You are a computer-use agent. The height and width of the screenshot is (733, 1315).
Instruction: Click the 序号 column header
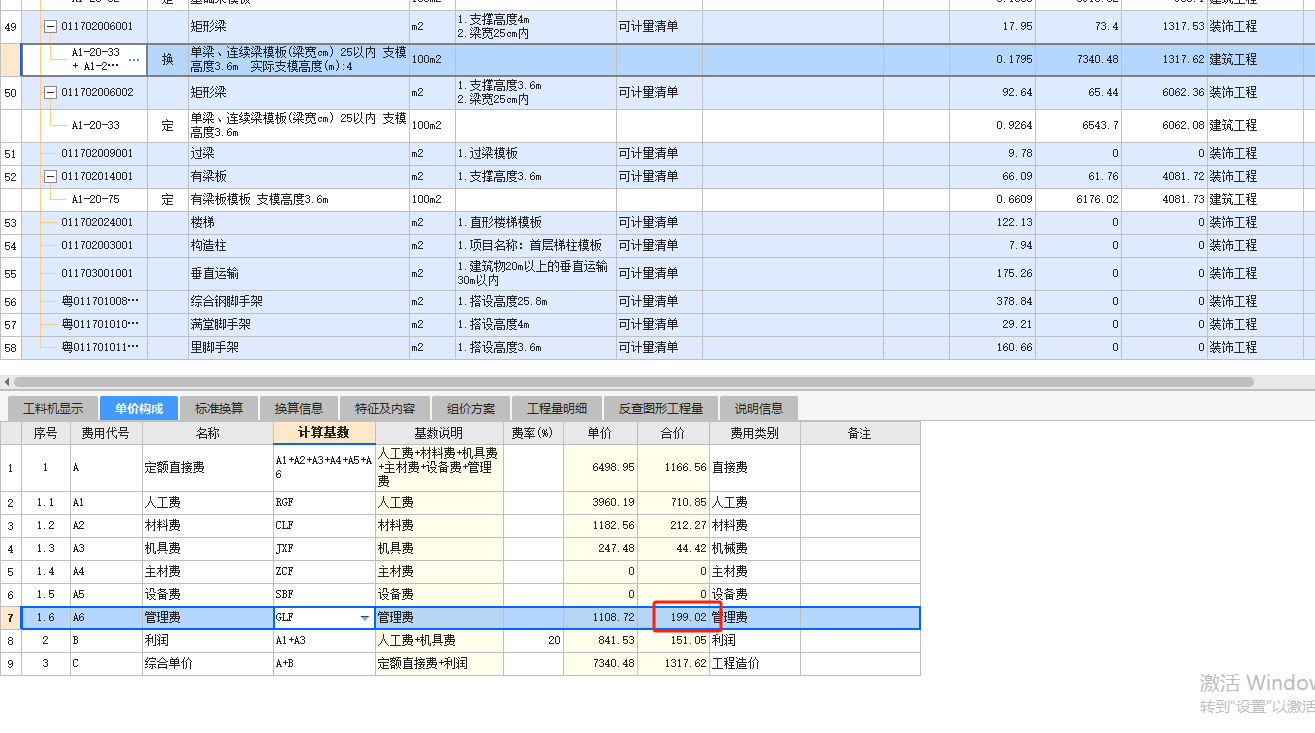pos(46,433)
